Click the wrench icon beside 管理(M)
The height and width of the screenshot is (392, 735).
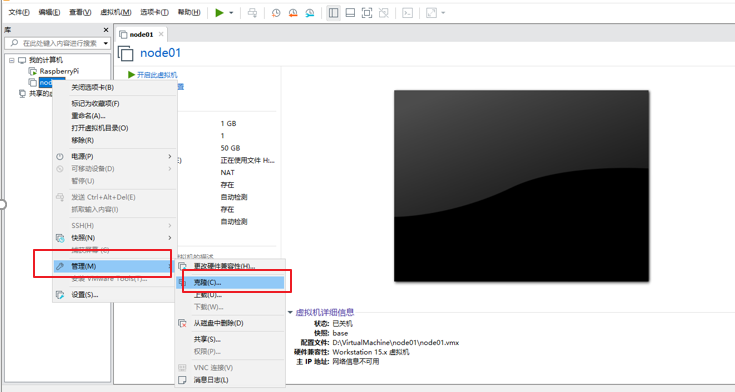(60, 266)
